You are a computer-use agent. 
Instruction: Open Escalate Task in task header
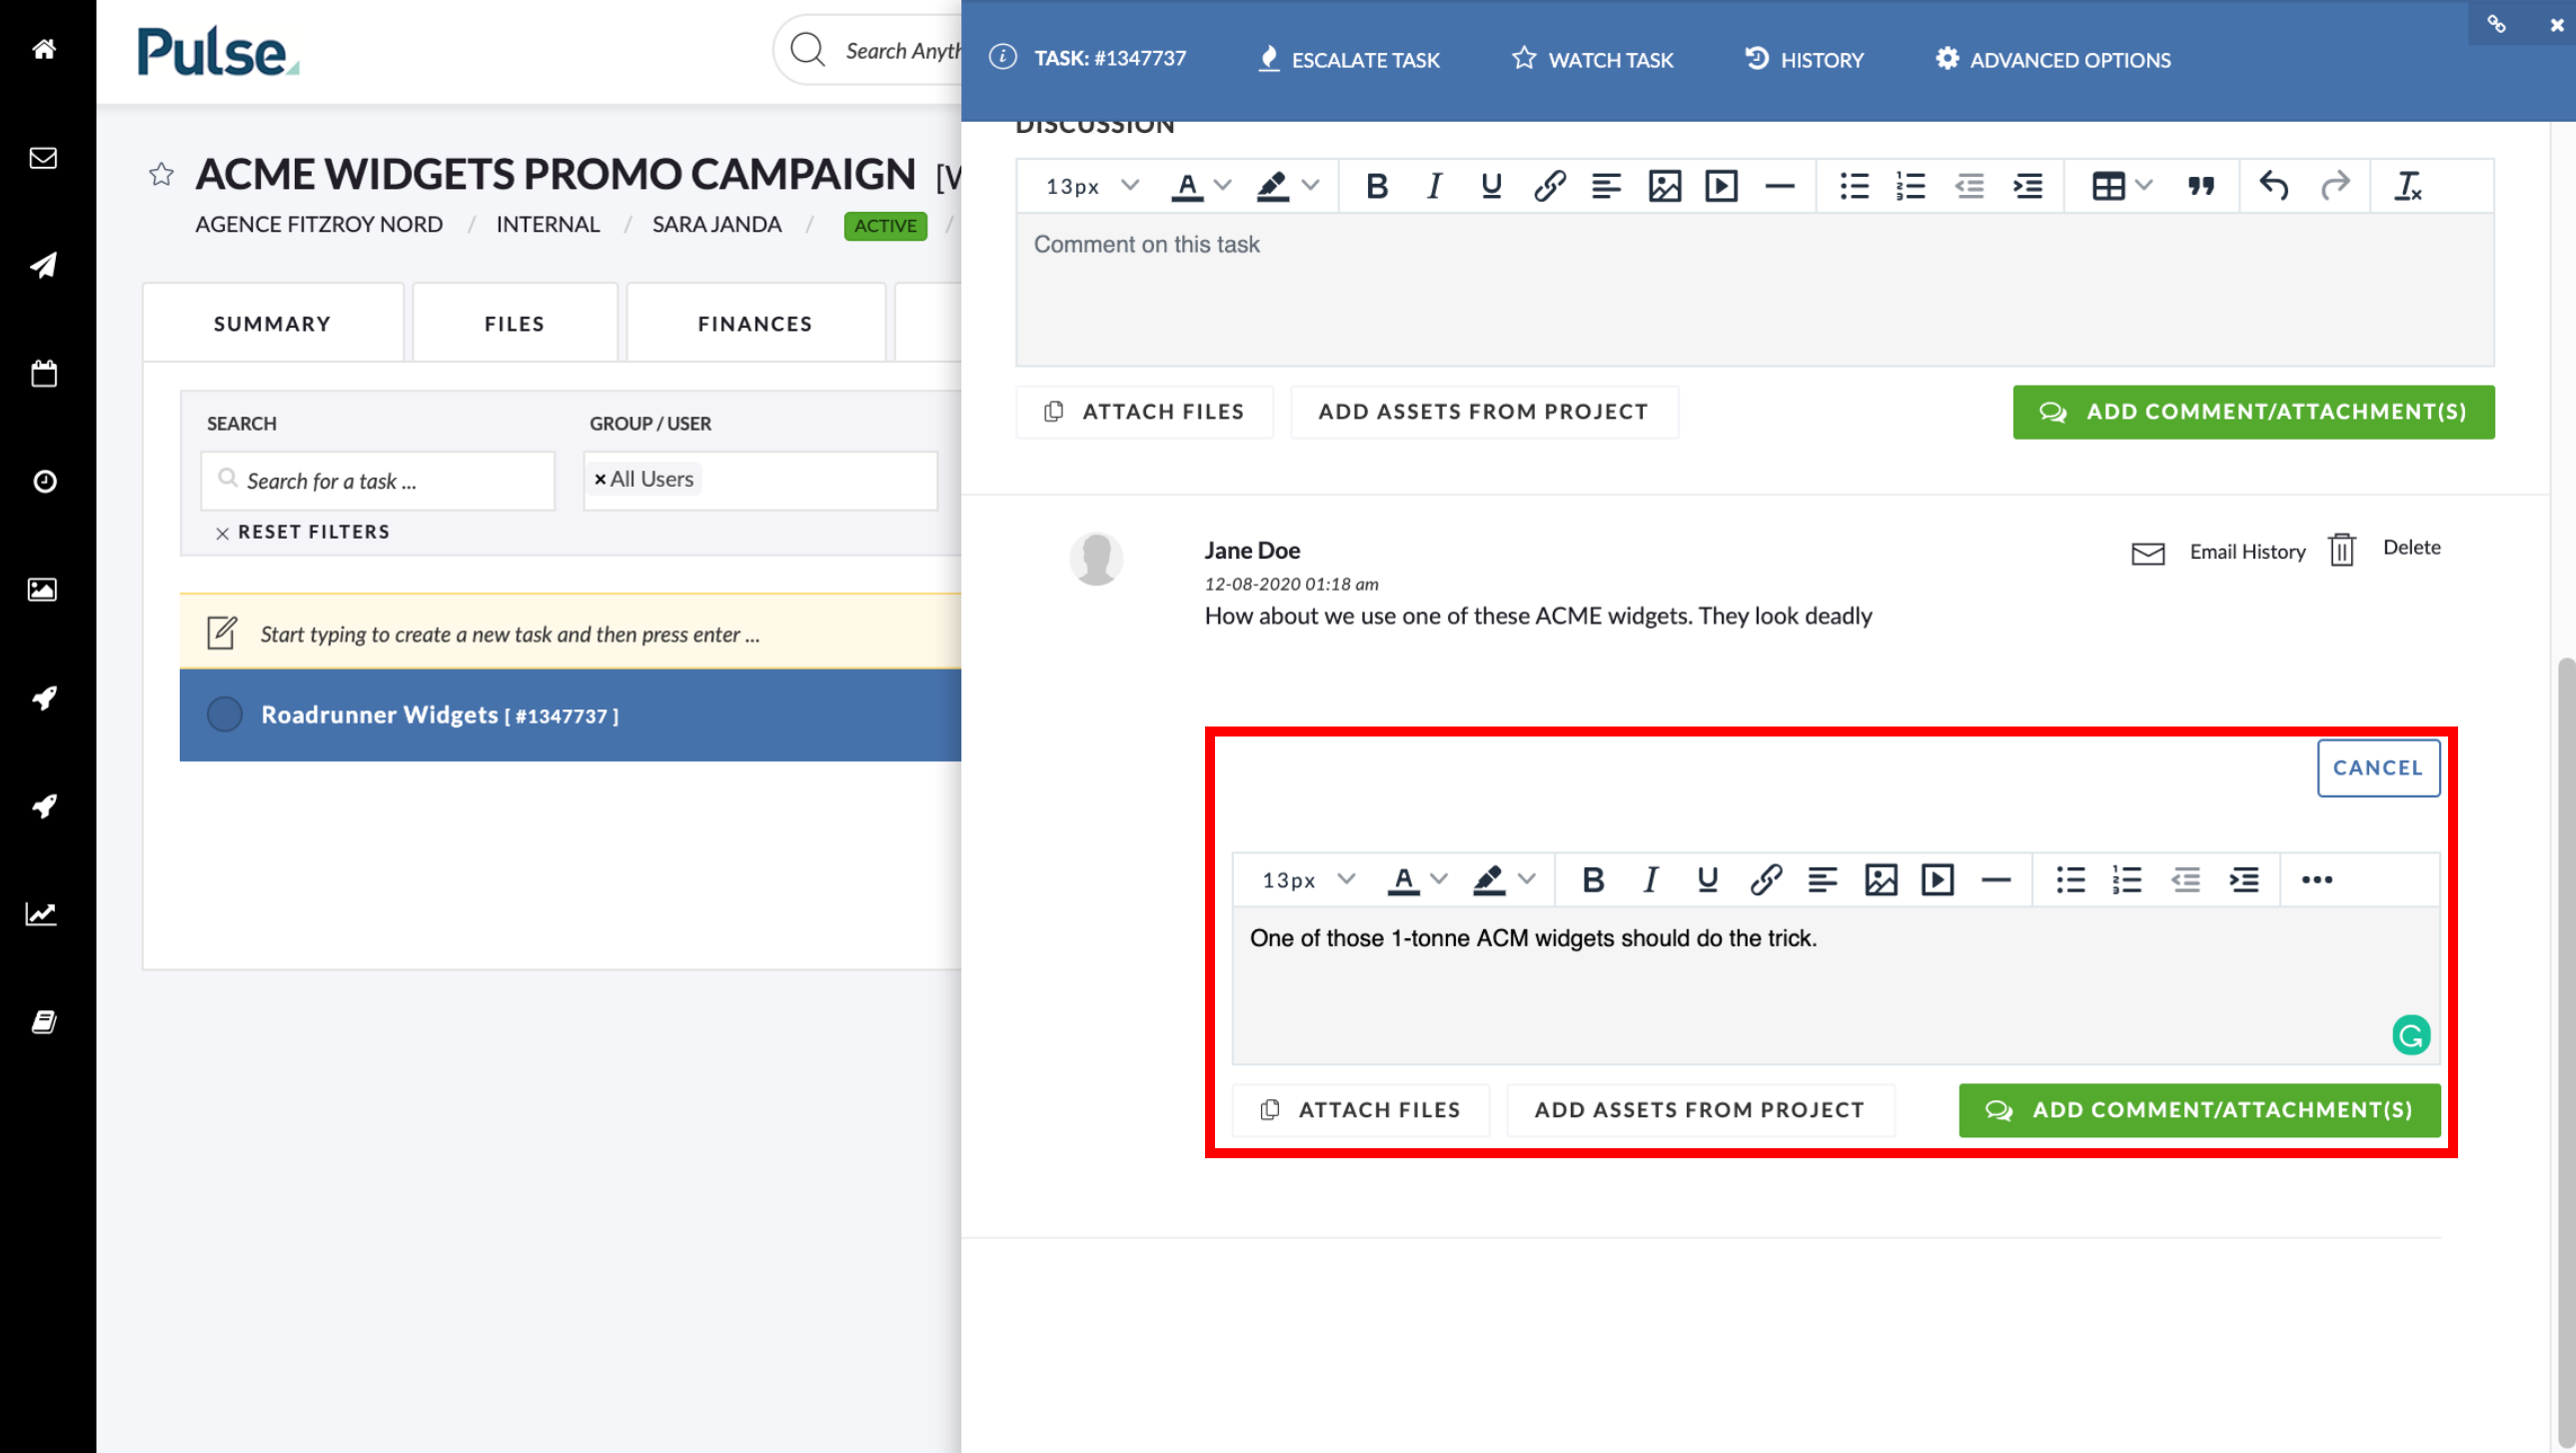point(1347,59)
